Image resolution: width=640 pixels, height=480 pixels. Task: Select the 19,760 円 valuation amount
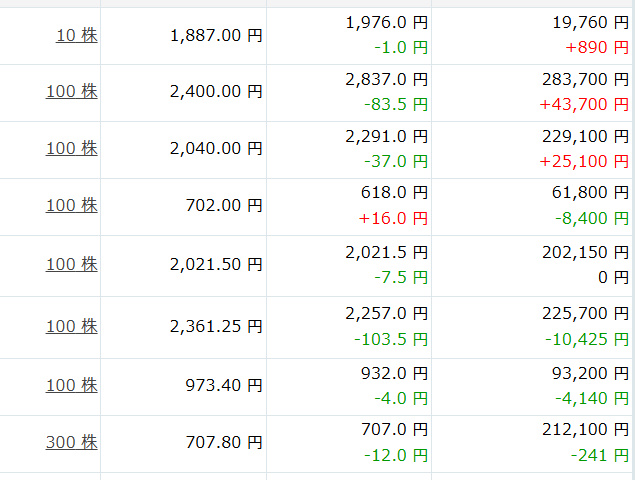(590, 22)
